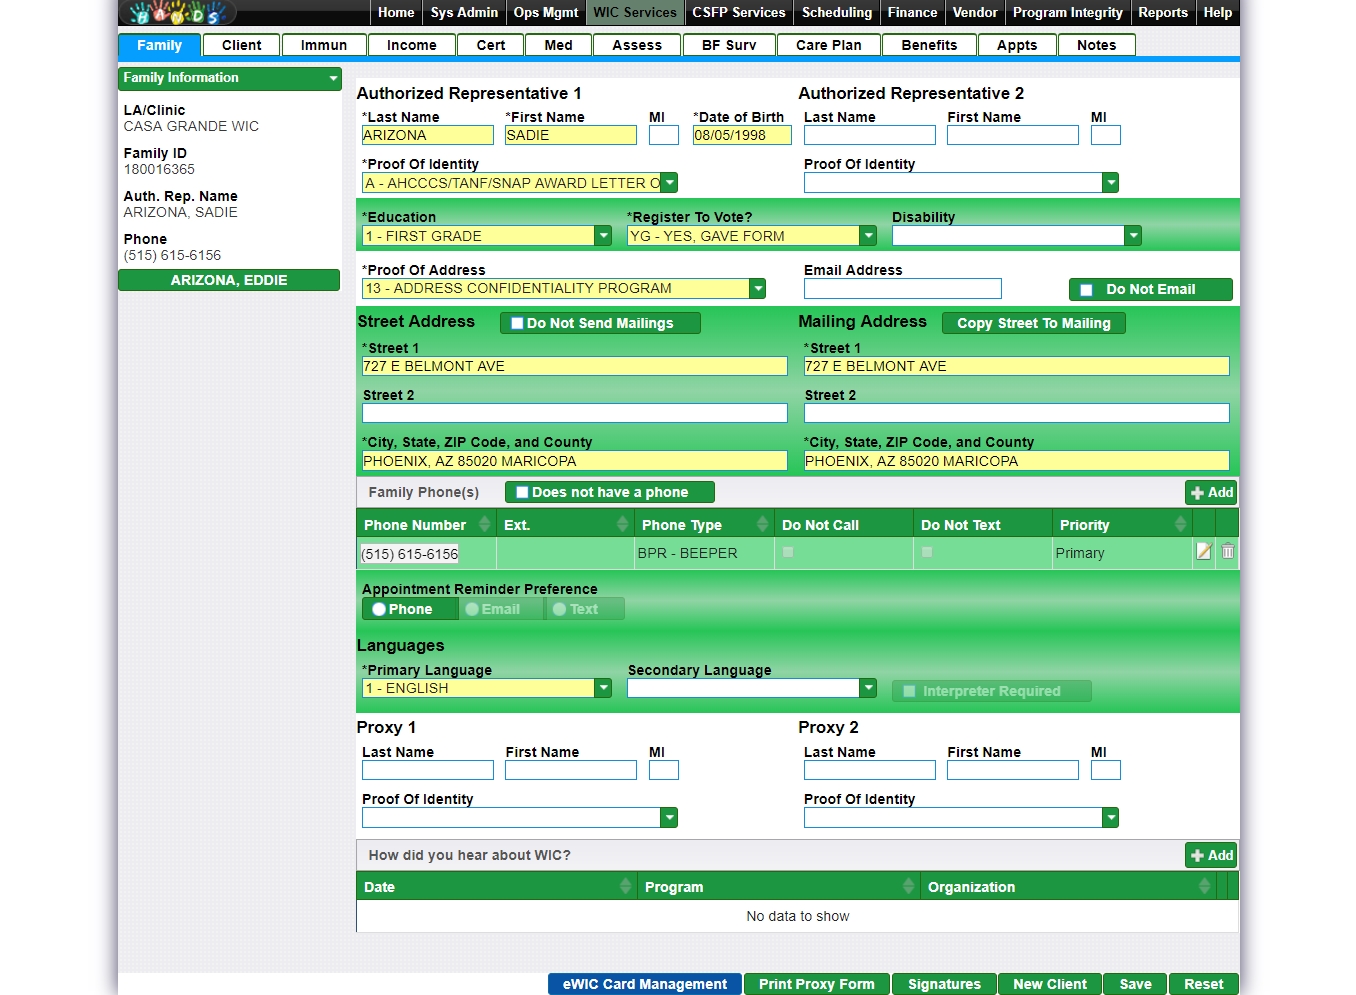Viewport: 1356px width, 995px height.
Task: Select Phone appointment reminder preference
Action: (x=379, y=609)
